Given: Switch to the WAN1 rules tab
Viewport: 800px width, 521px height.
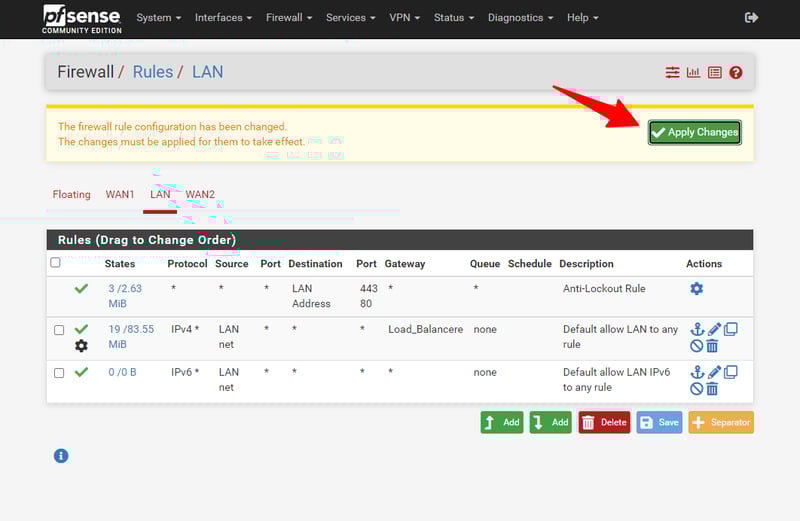Looking at the screenshot, I should coord(120,195).
